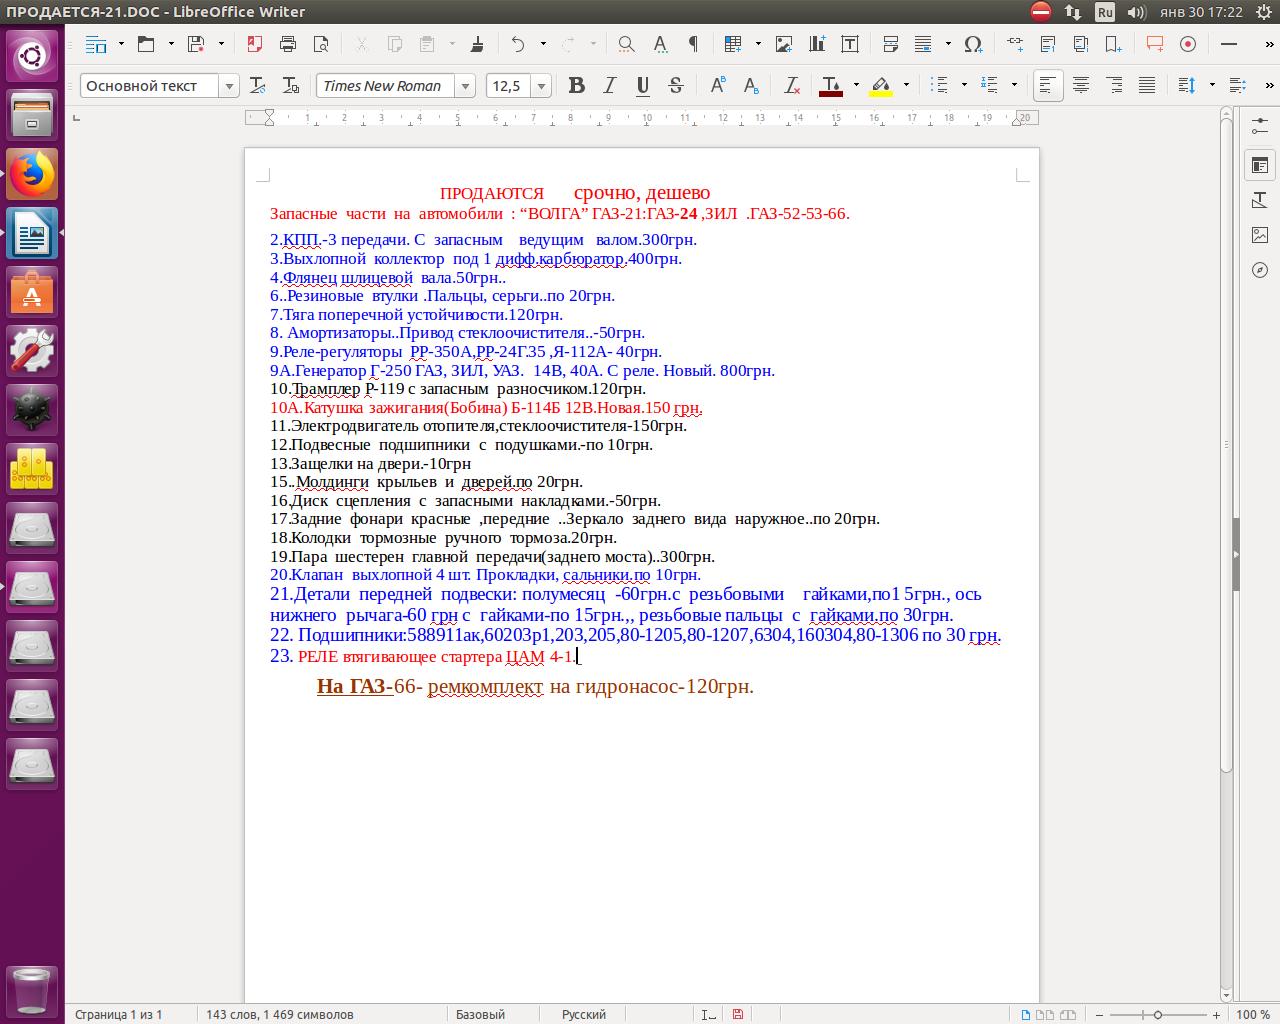Click the Insert Footnote icon

1048,44
